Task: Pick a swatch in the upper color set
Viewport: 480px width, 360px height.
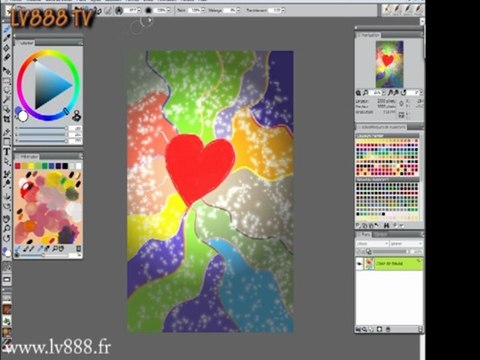Action: 387,157
